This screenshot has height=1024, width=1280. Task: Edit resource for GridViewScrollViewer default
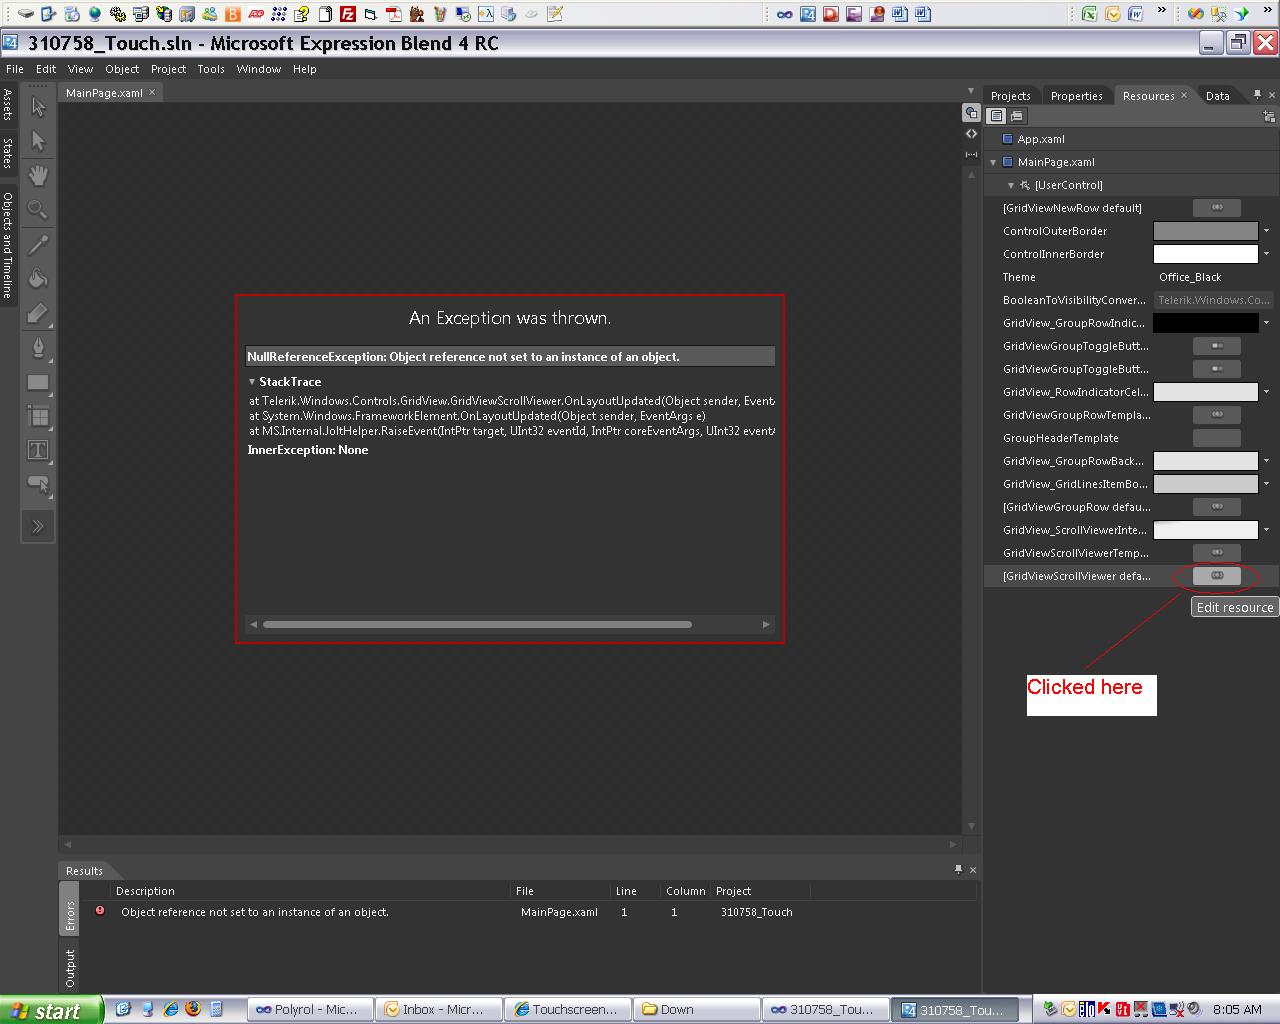pyautogui.click(x=1217, y=576)
